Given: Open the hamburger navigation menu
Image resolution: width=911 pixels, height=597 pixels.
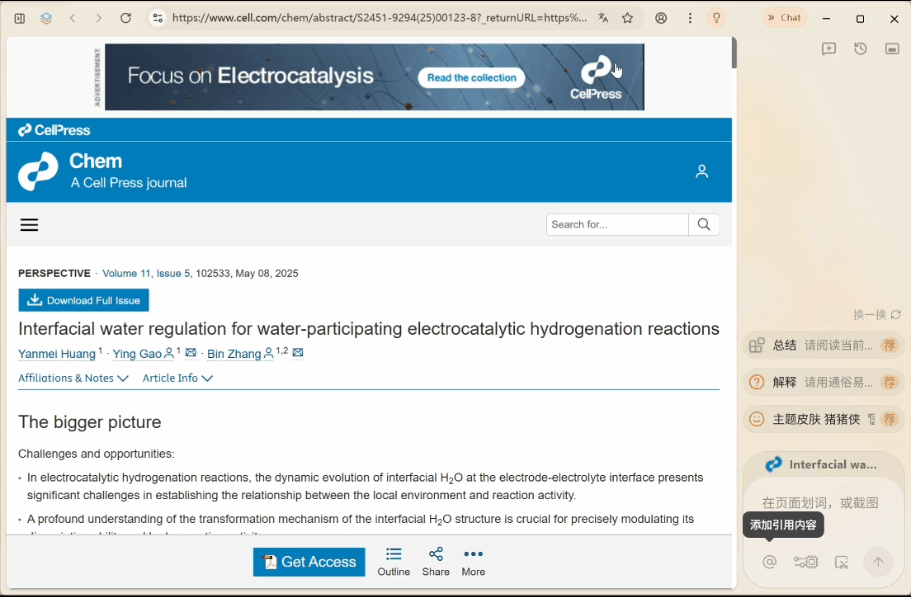Looking at the screenshot, I should point(29,225).
